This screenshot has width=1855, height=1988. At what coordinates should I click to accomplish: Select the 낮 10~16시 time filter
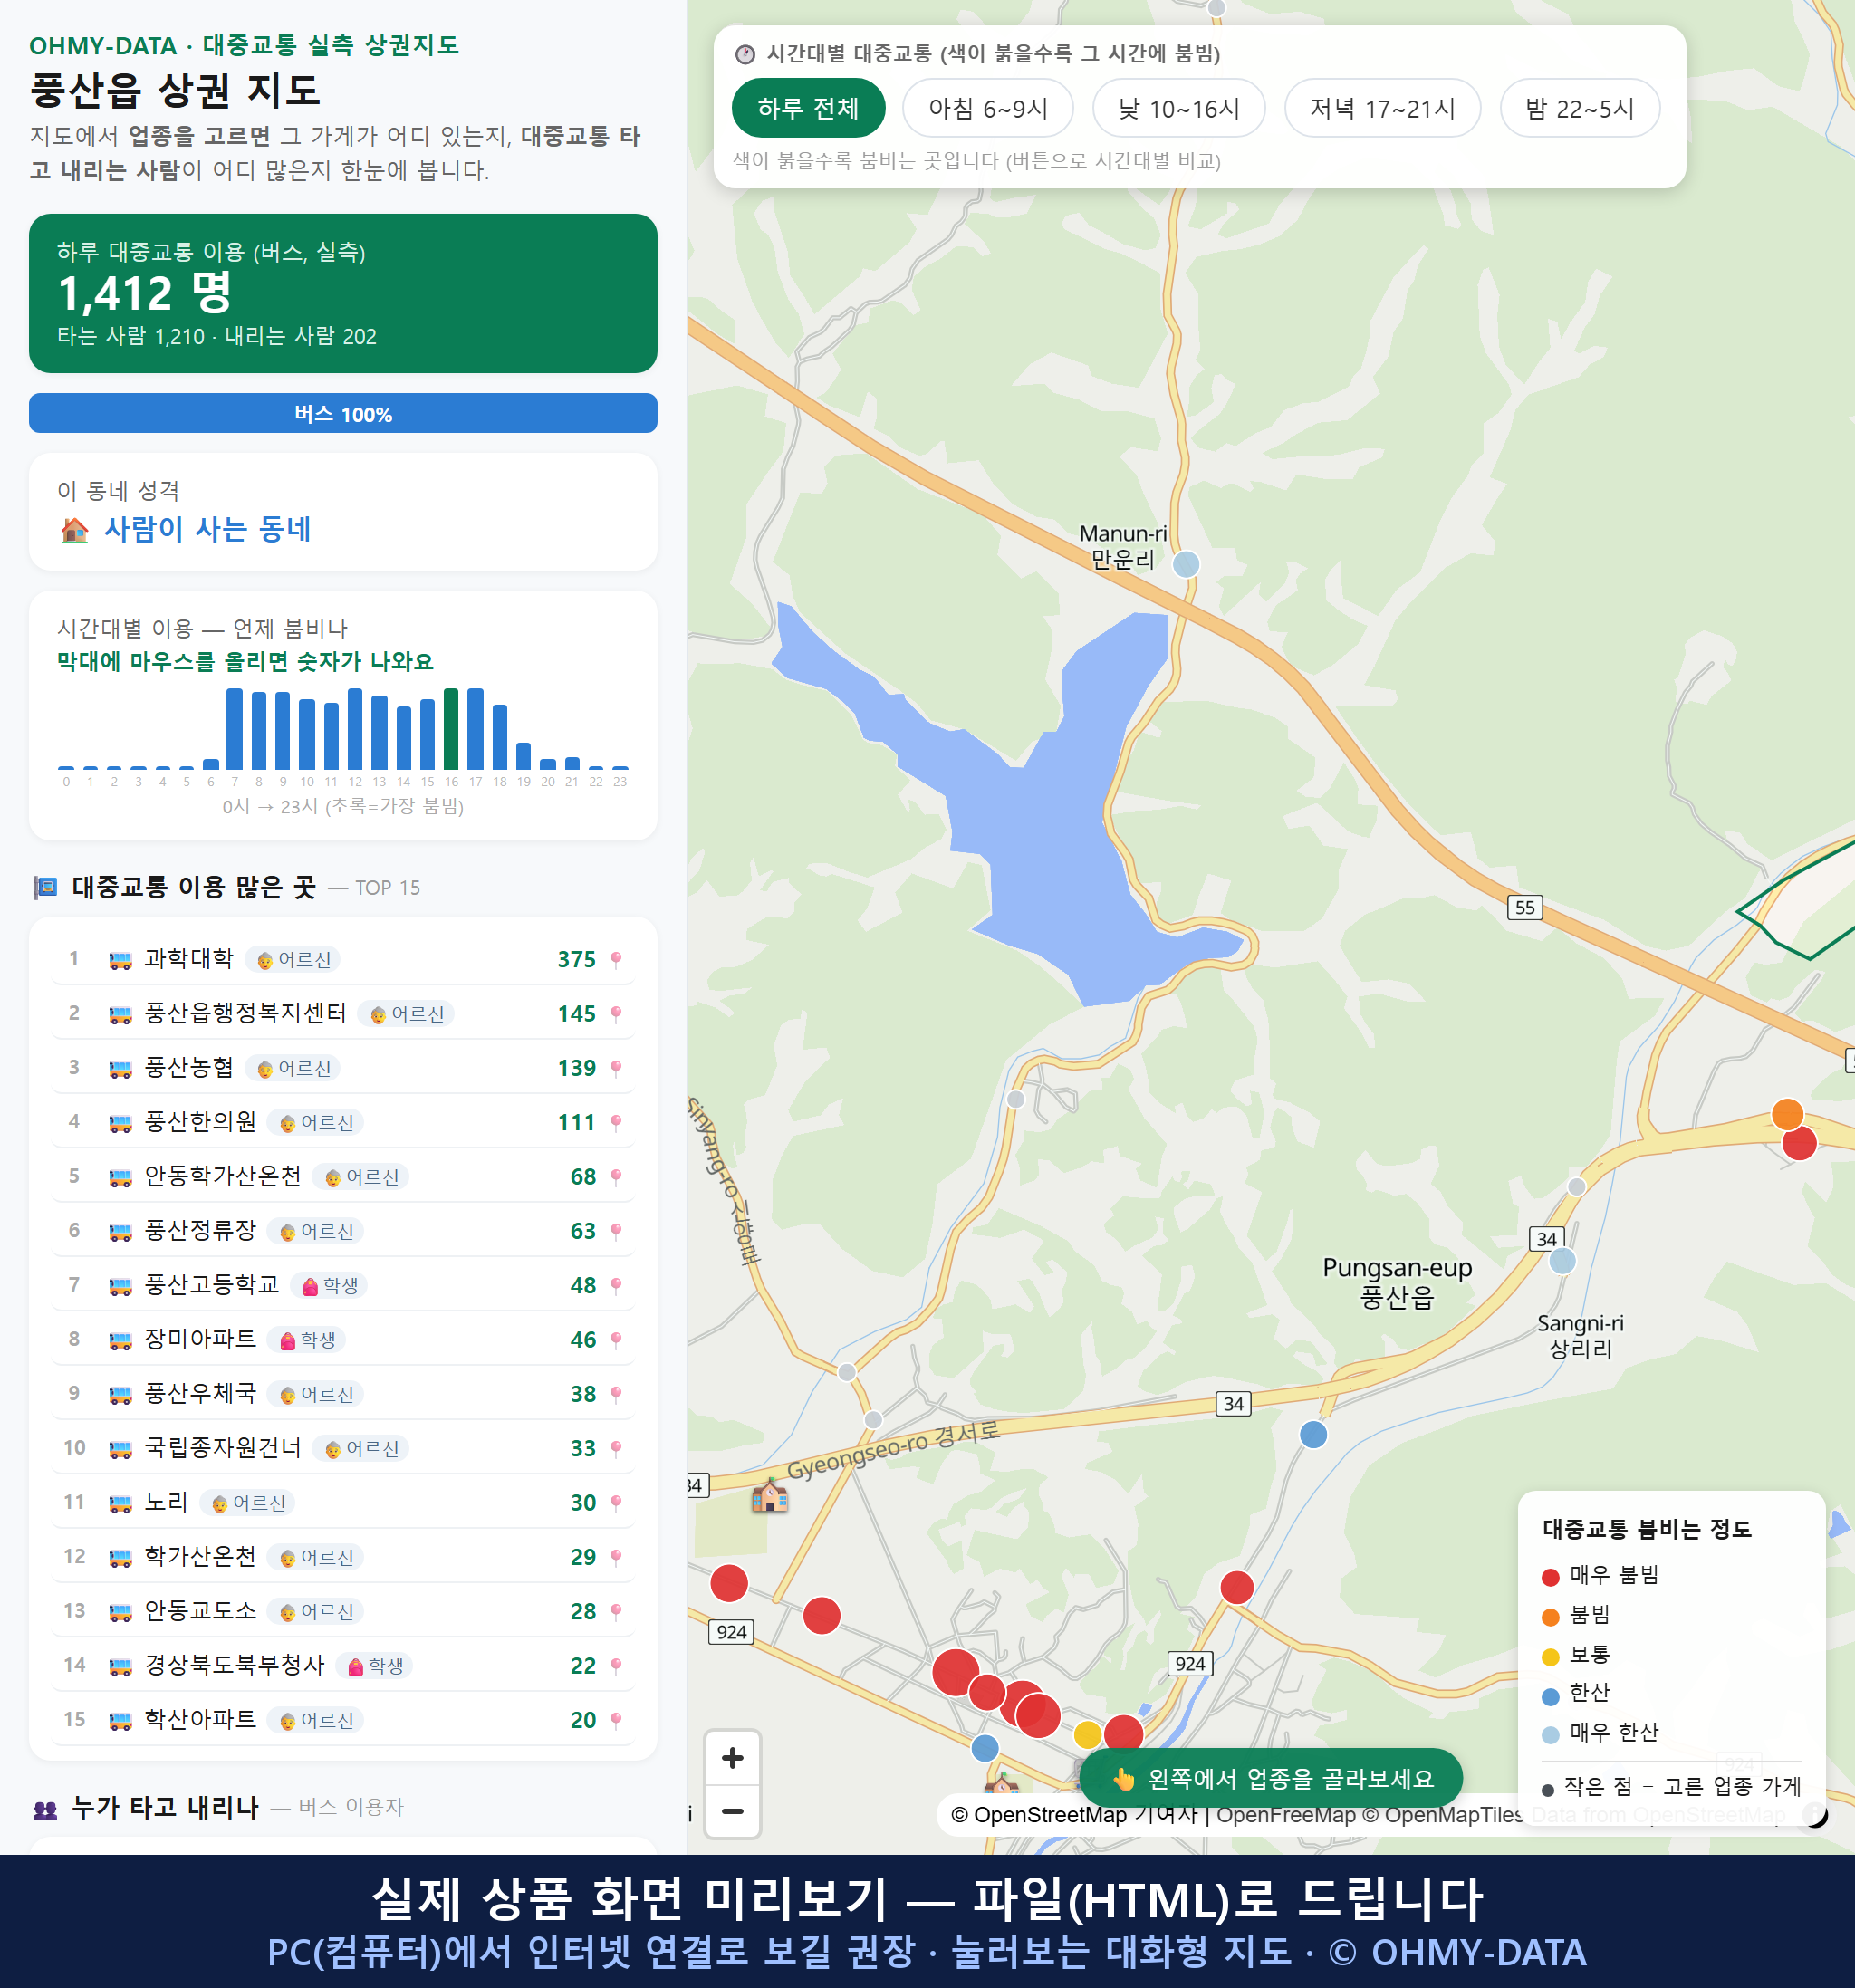pos(1179,108)
